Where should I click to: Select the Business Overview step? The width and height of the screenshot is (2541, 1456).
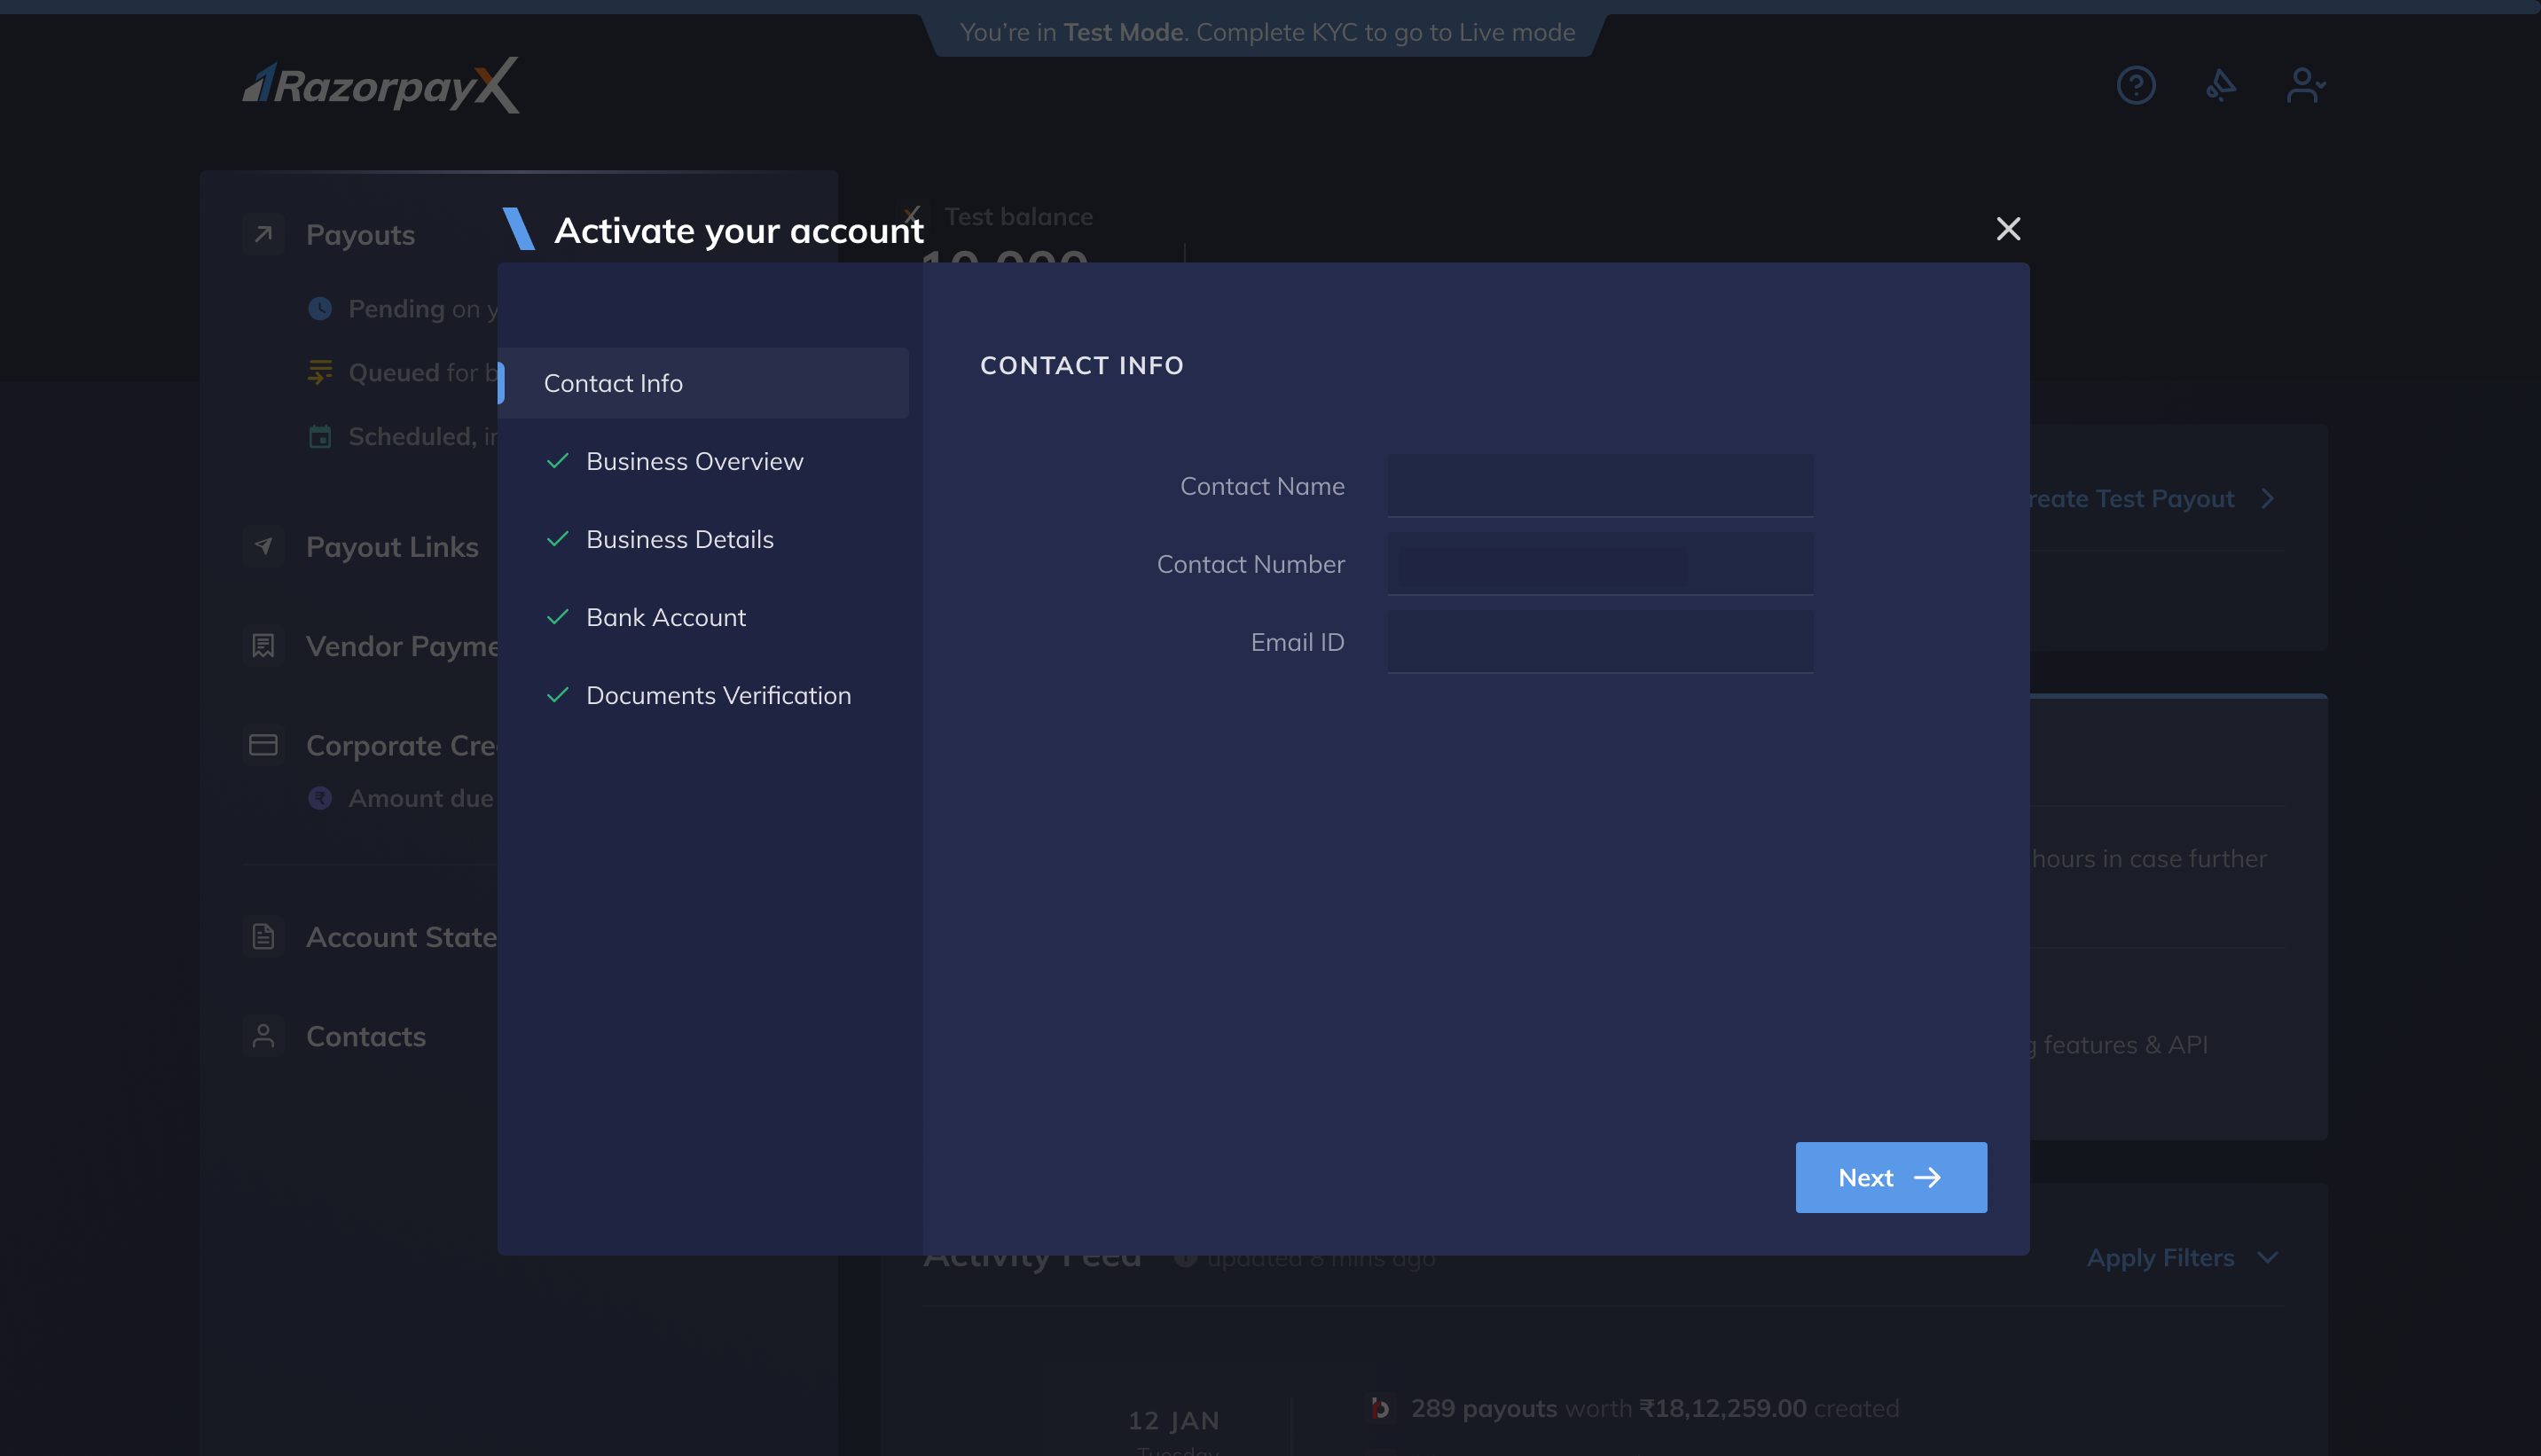pos(695,461)
